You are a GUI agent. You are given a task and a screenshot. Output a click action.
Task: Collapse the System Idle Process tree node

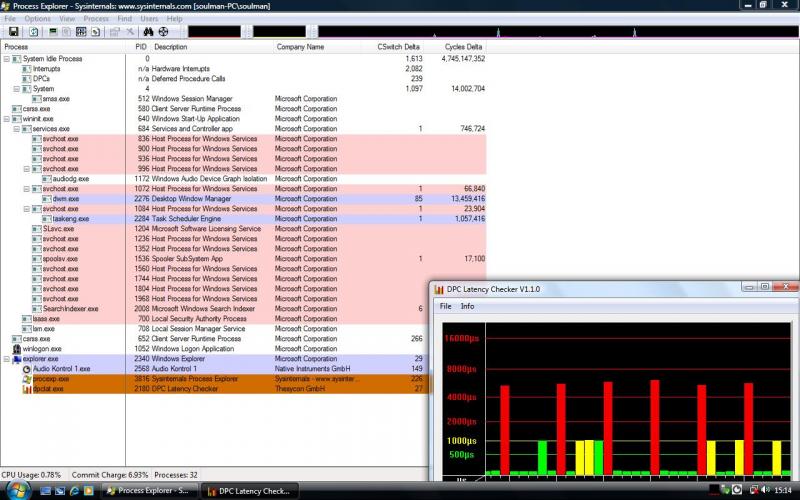pos(6,59)
